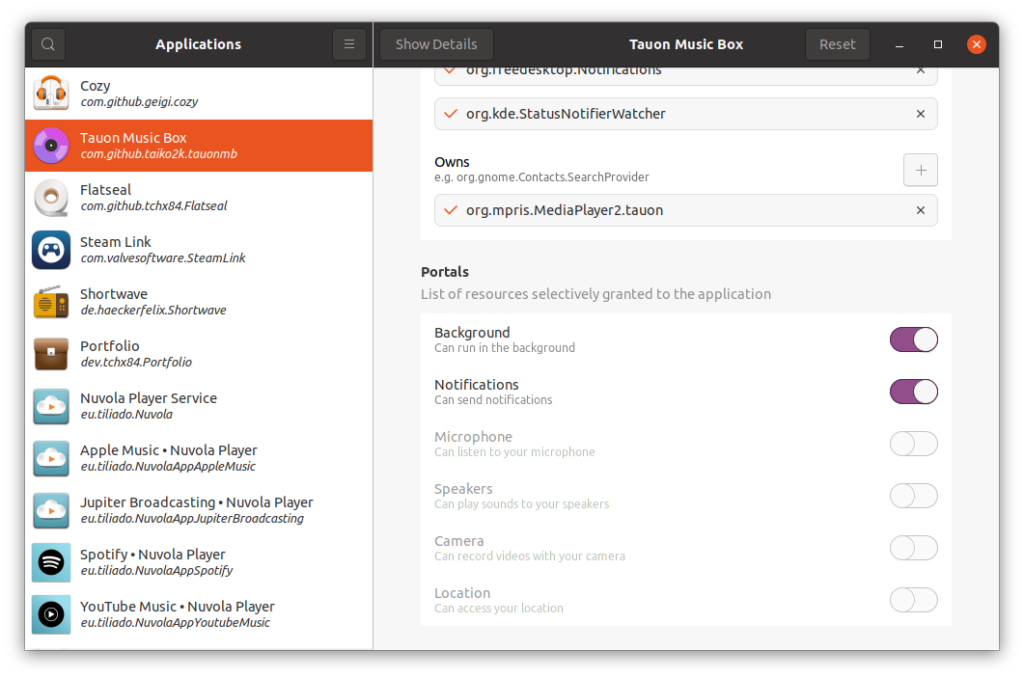Click the Nuvola Player Service cloud icon

(x=51, y=406)
